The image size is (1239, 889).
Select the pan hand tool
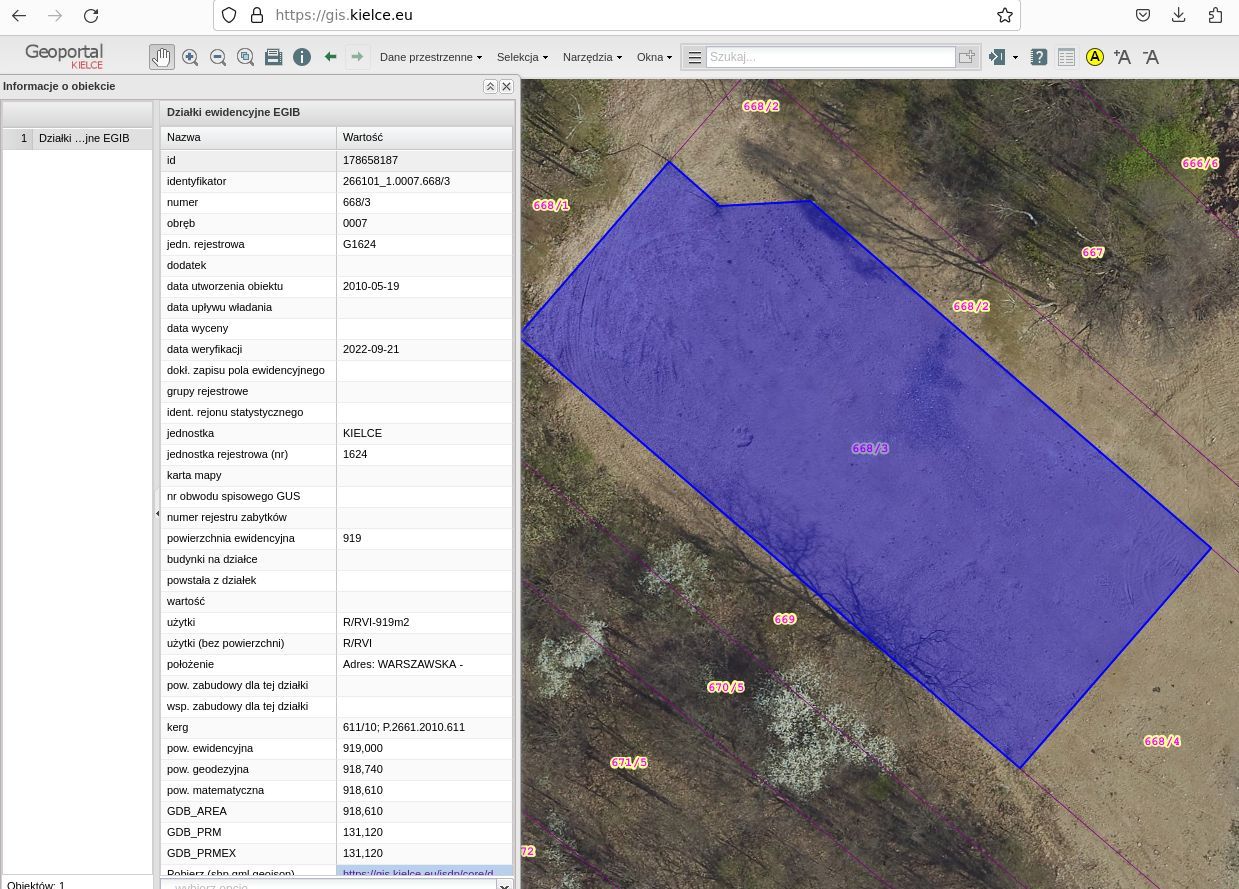(161, 57)
